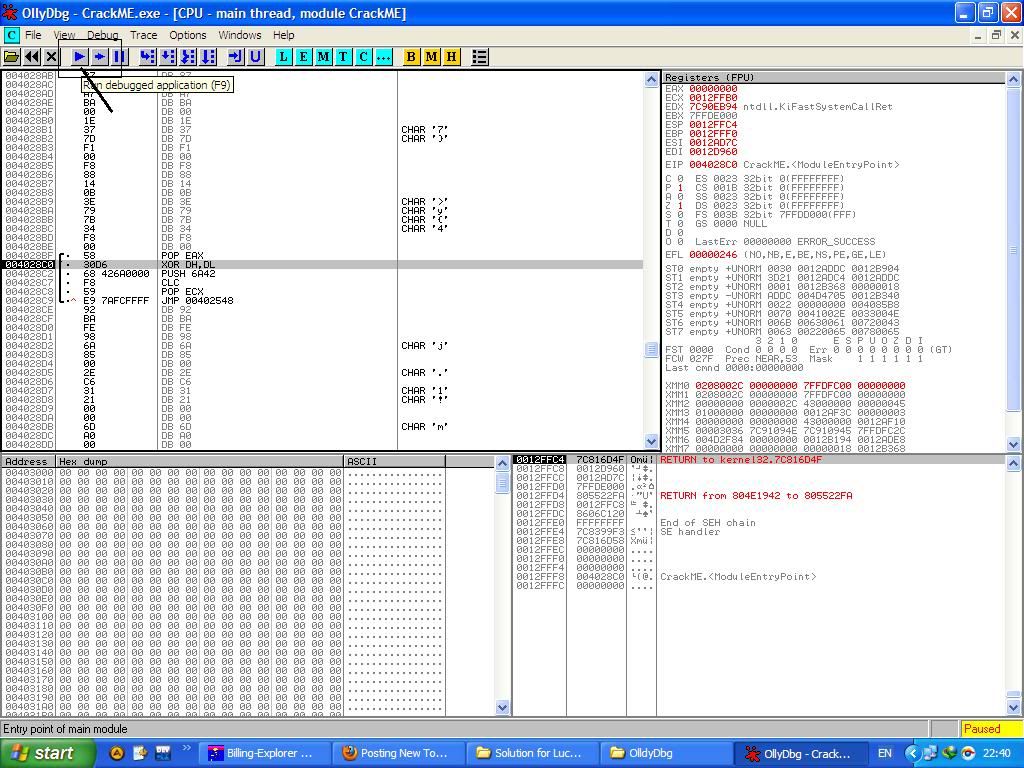Switch to Posting New To... taskbar button
1024x768 pixels.
coord(398,754)
